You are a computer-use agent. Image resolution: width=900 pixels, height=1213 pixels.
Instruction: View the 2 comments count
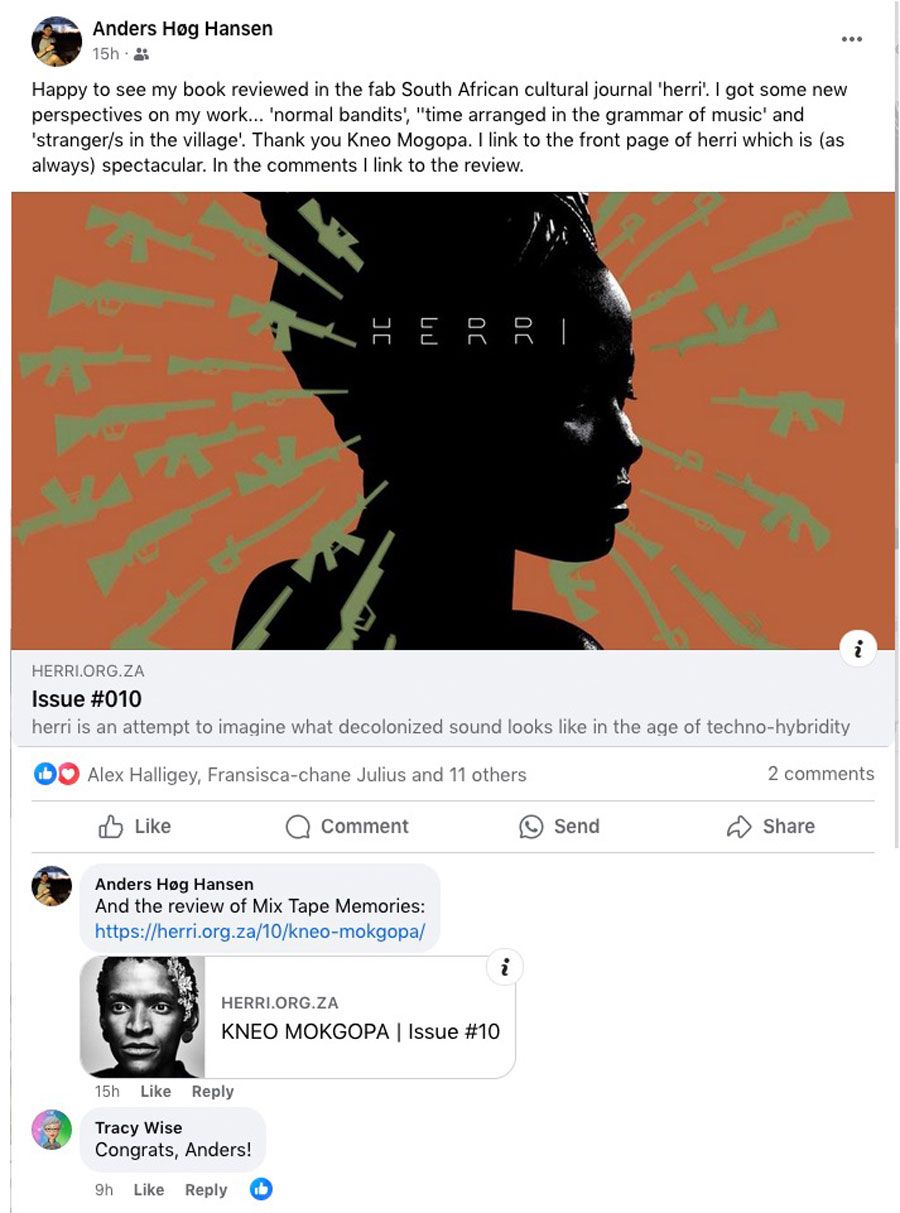pyautogui.click(x=821, y=773)
